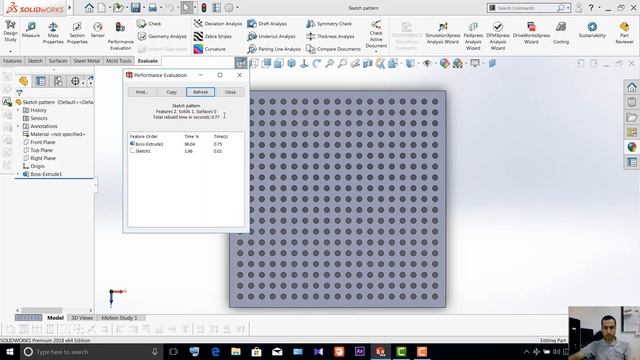The width and height of the screenshot is (640, 360).
Task: Select Sketch1 row in Feature Order list
Action: pos(186,151)
